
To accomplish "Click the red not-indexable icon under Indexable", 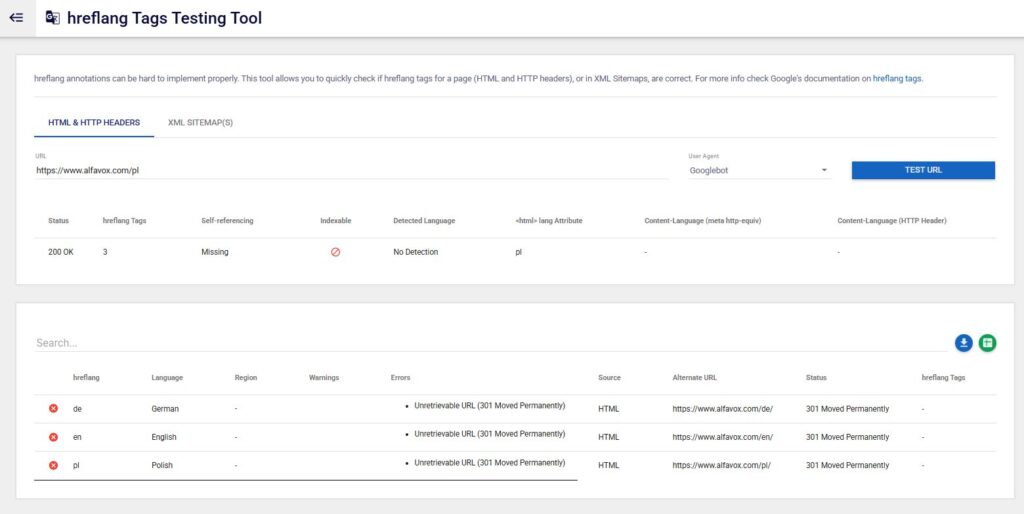I will pos(335,252).
